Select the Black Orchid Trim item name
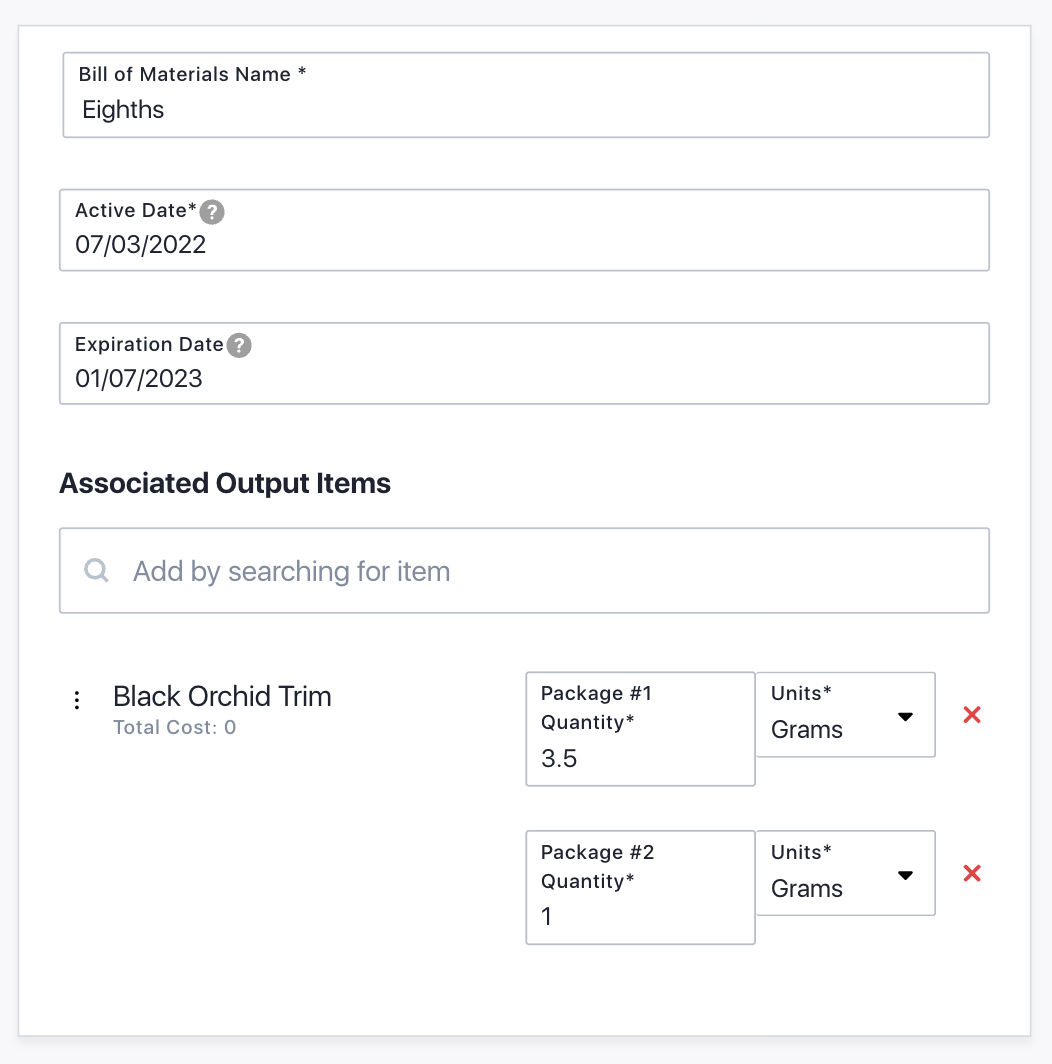 tap(222, 696)
